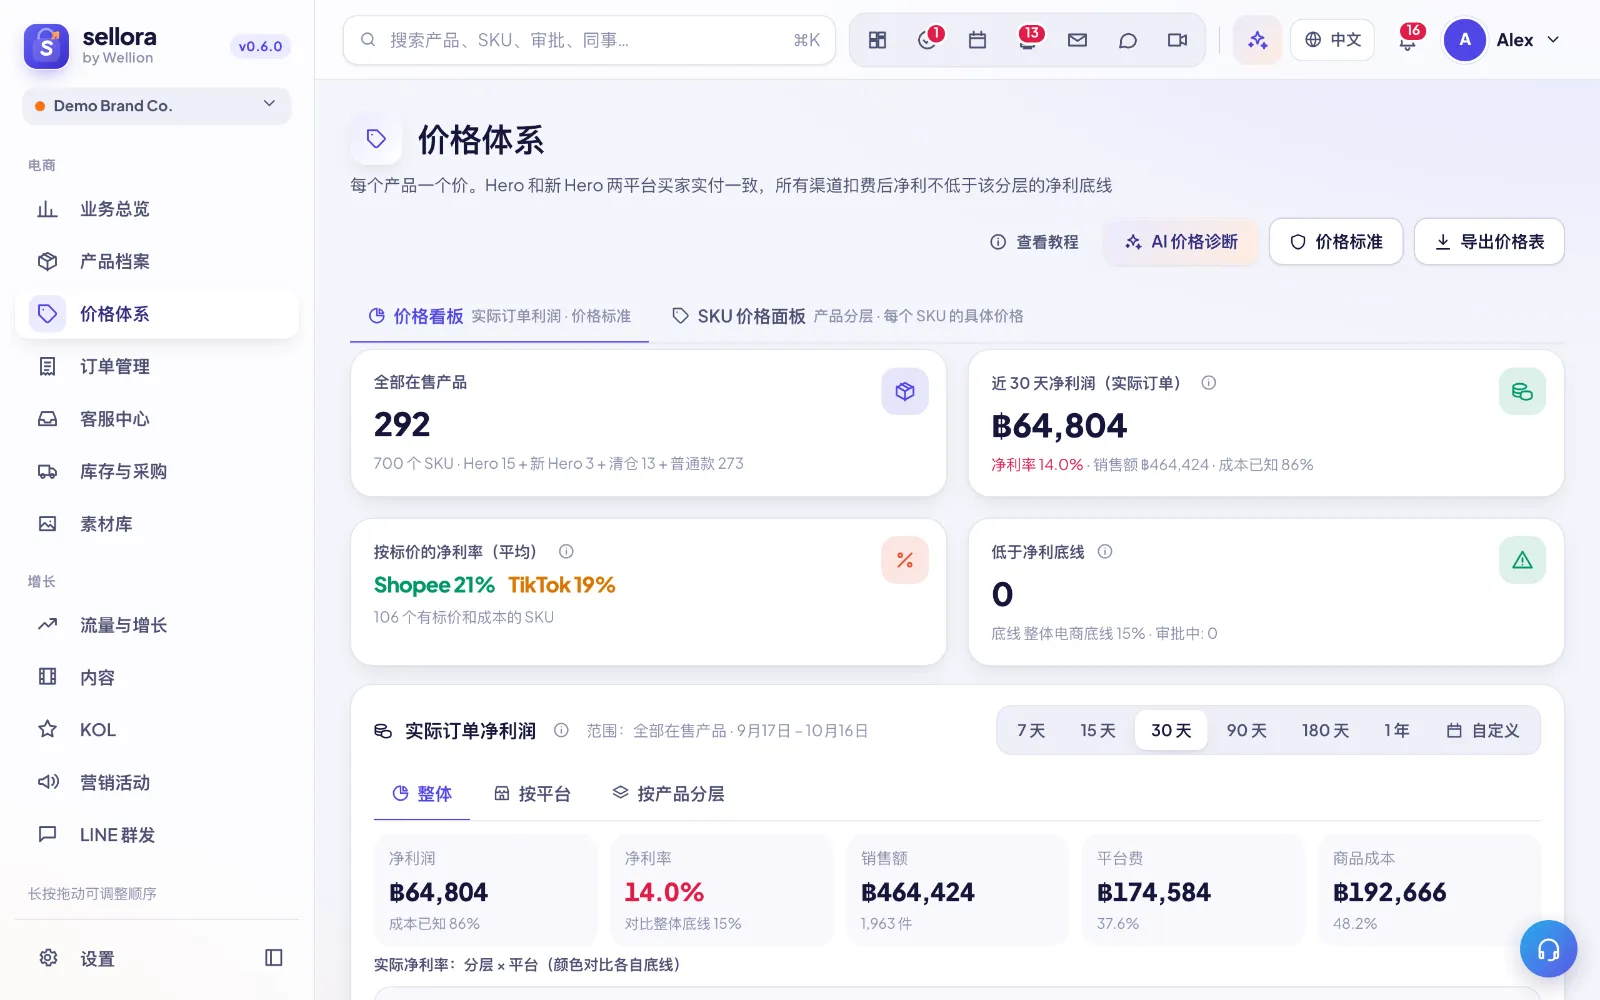Select the 按产品分层 tab

pyautogui.click(x=669, y=794)
